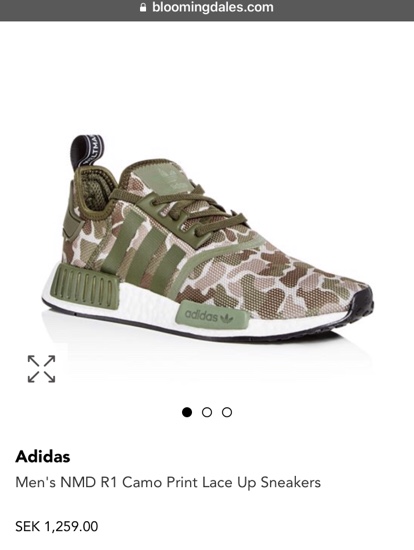
Task: Click the adidas trefoil logo badge on the midsole
Action: (x=212, y=315)
